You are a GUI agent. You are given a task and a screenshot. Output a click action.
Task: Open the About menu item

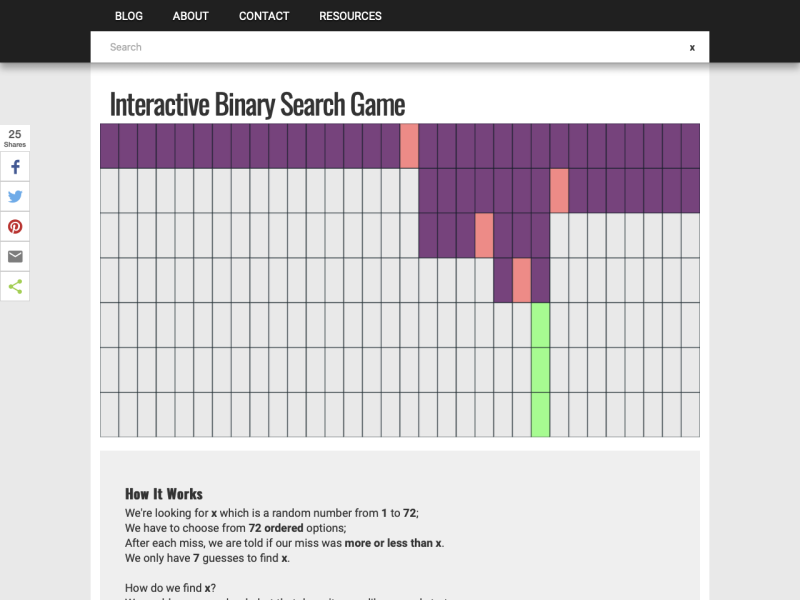[190, 16]
